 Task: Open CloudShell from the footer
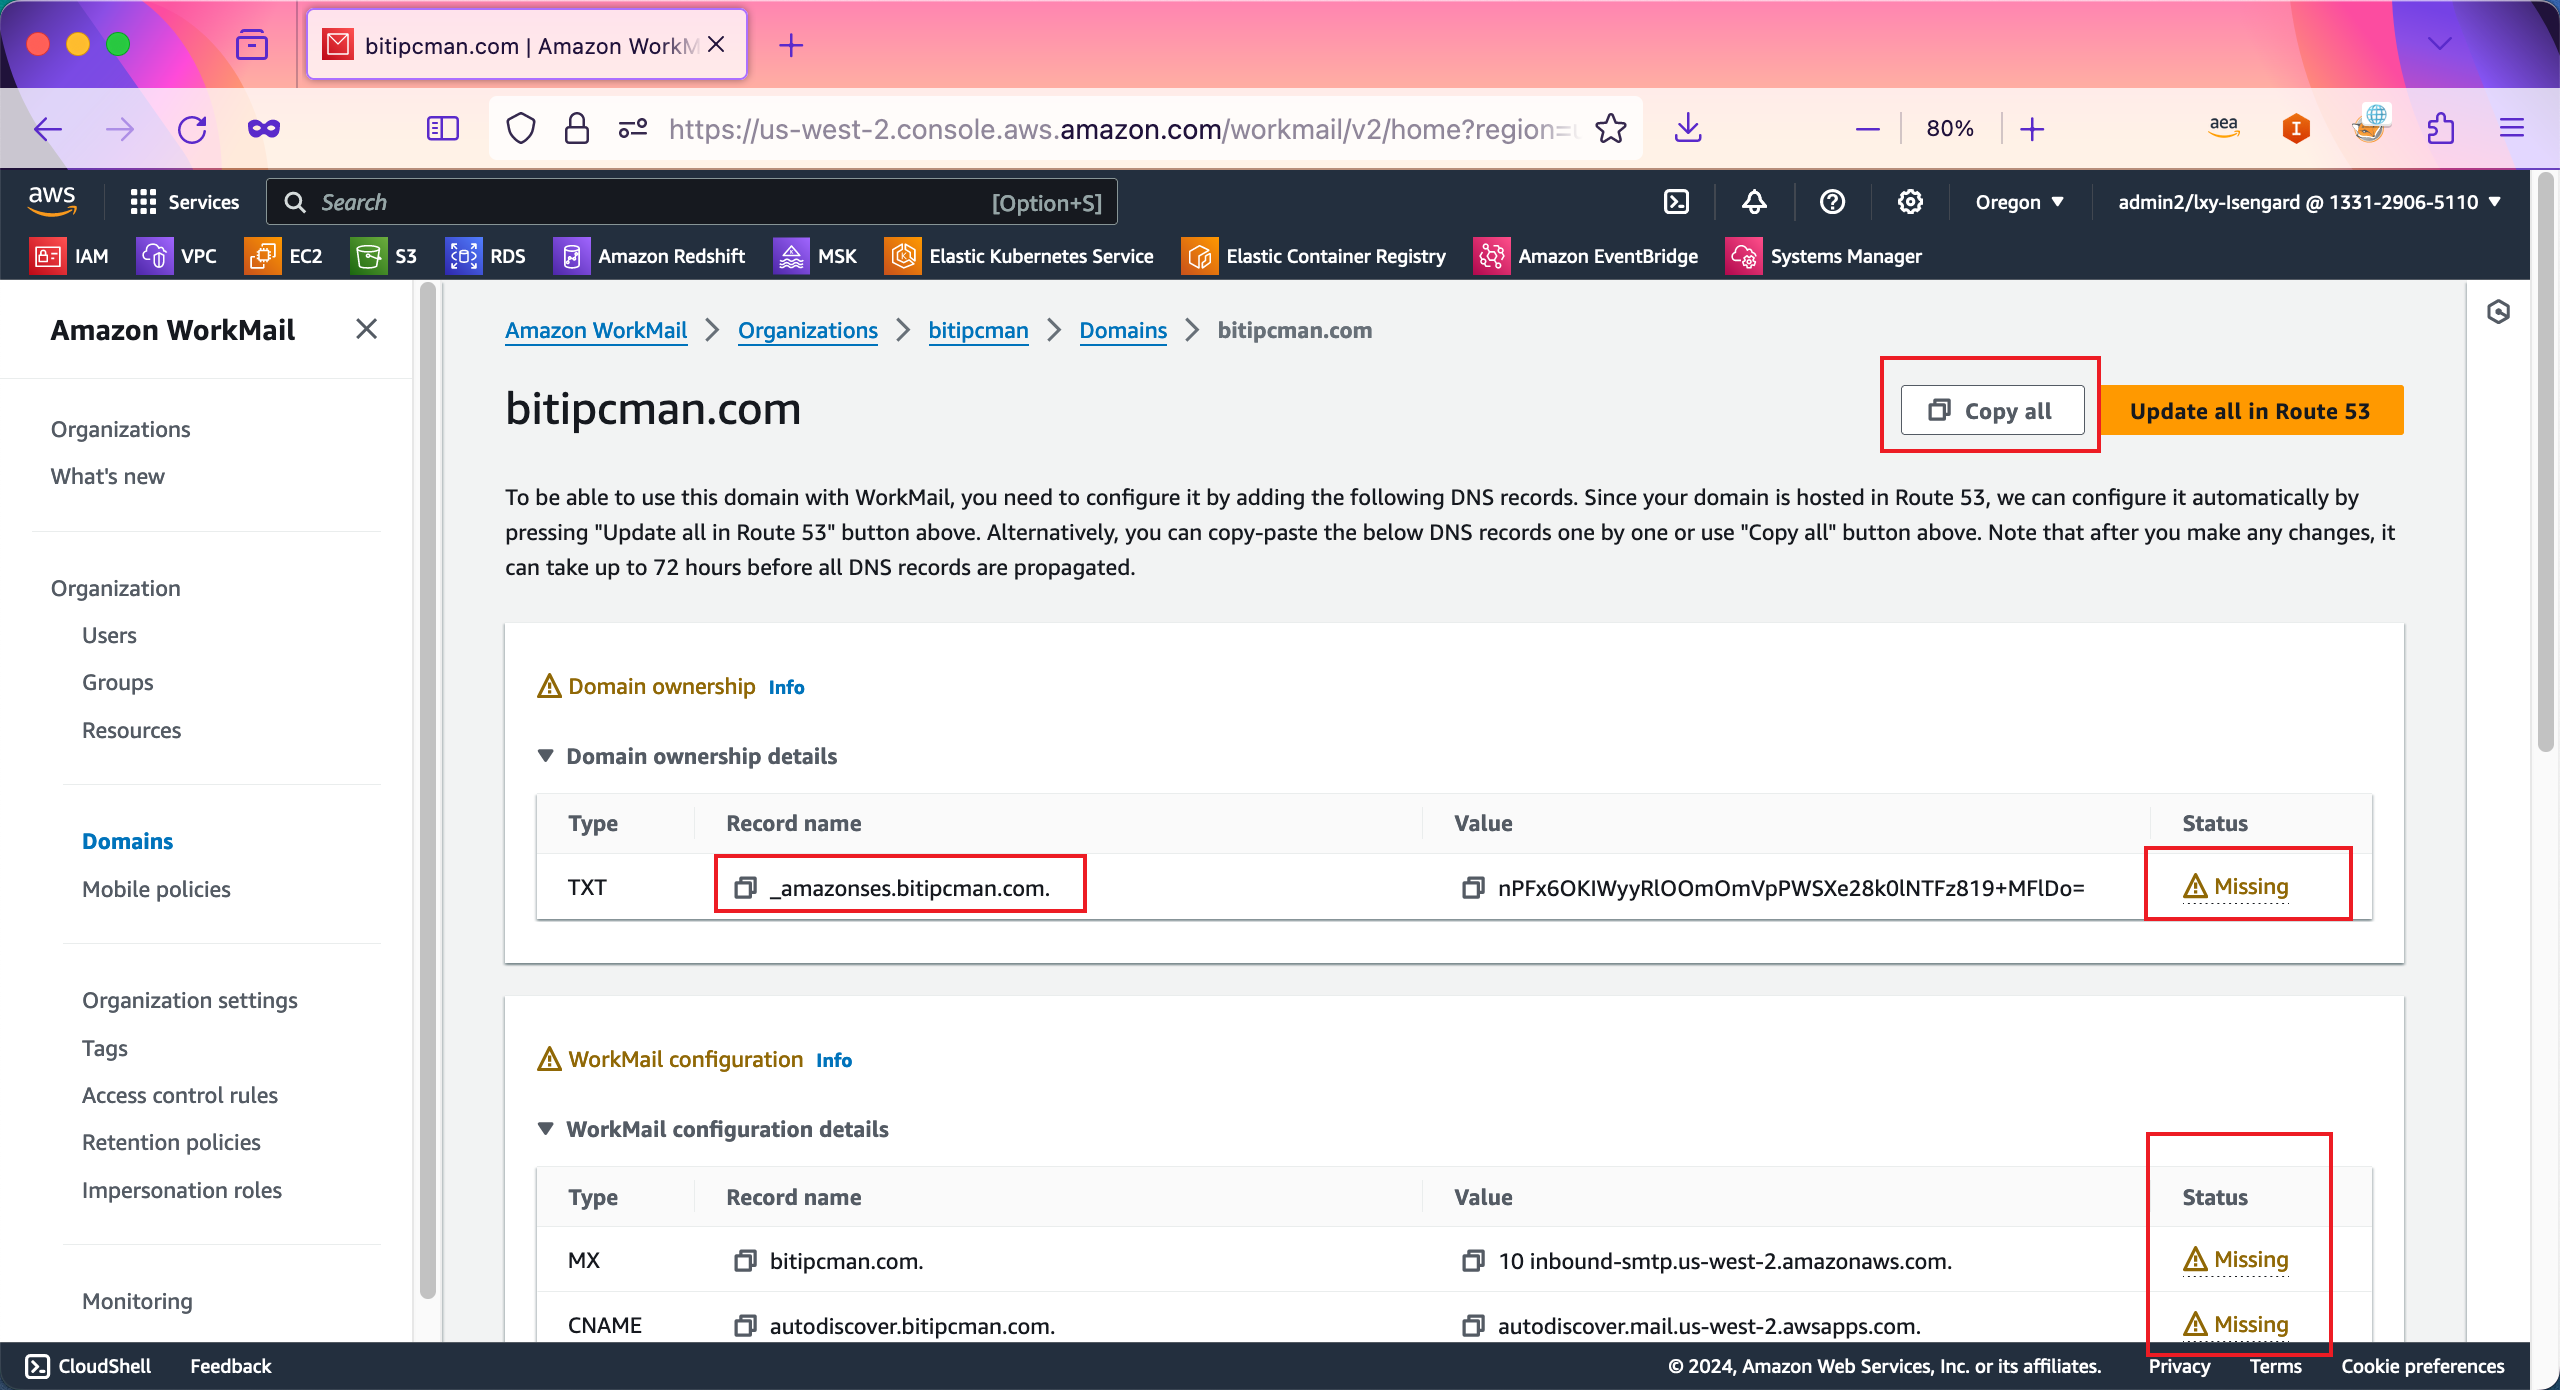coord(88,1366)
